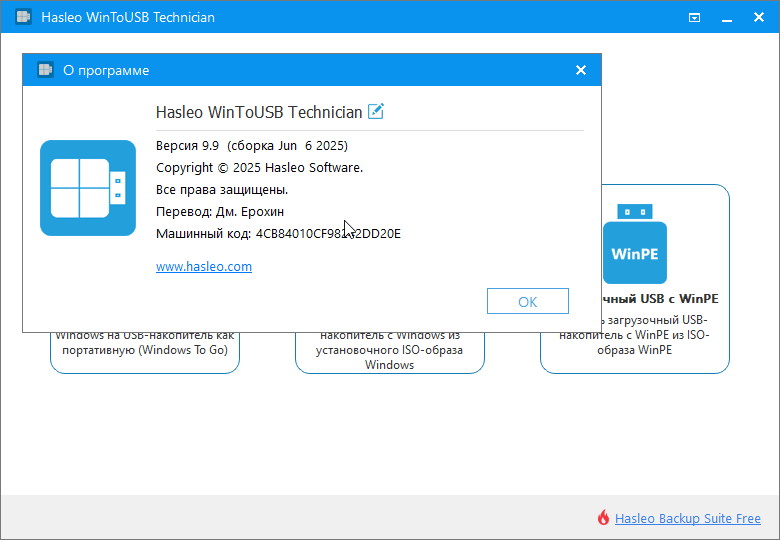The height and width of the screenshot is (540, 780).
Task: Click the large WinToUSB logo in About dialog
Action: [x=88, y=188]
